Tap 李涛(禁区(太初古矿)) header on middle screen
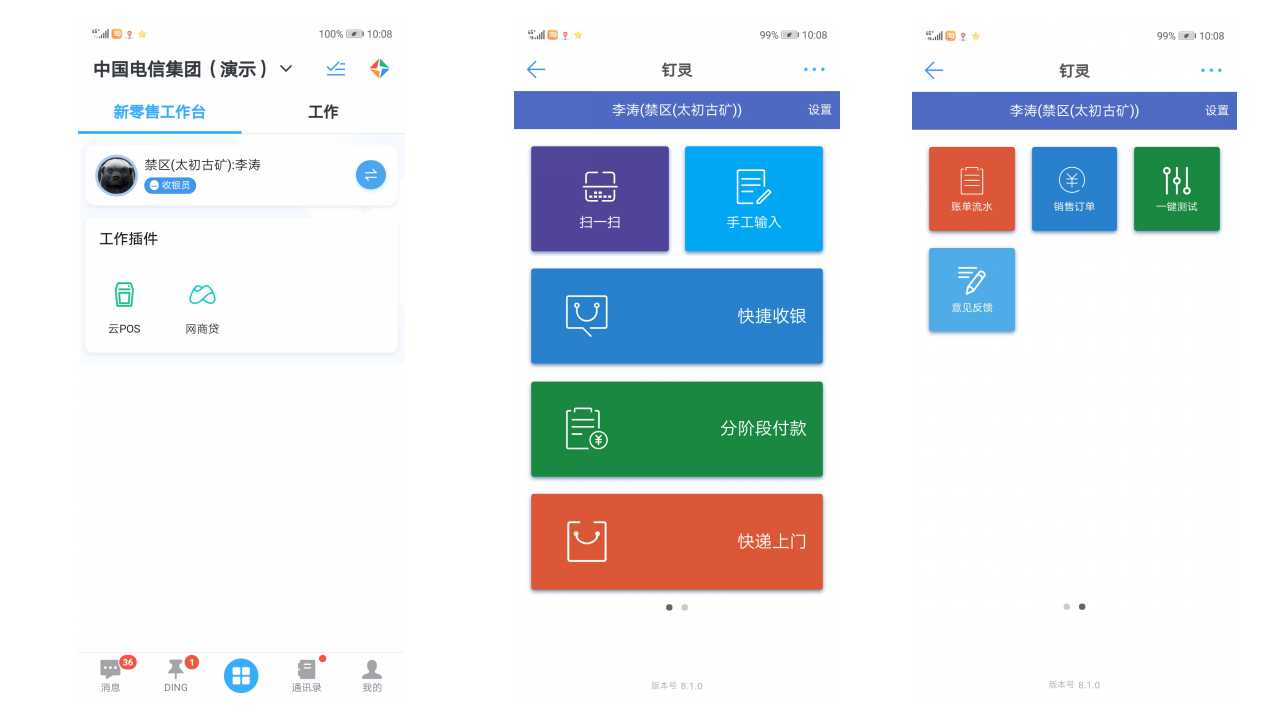 (677, 110)
